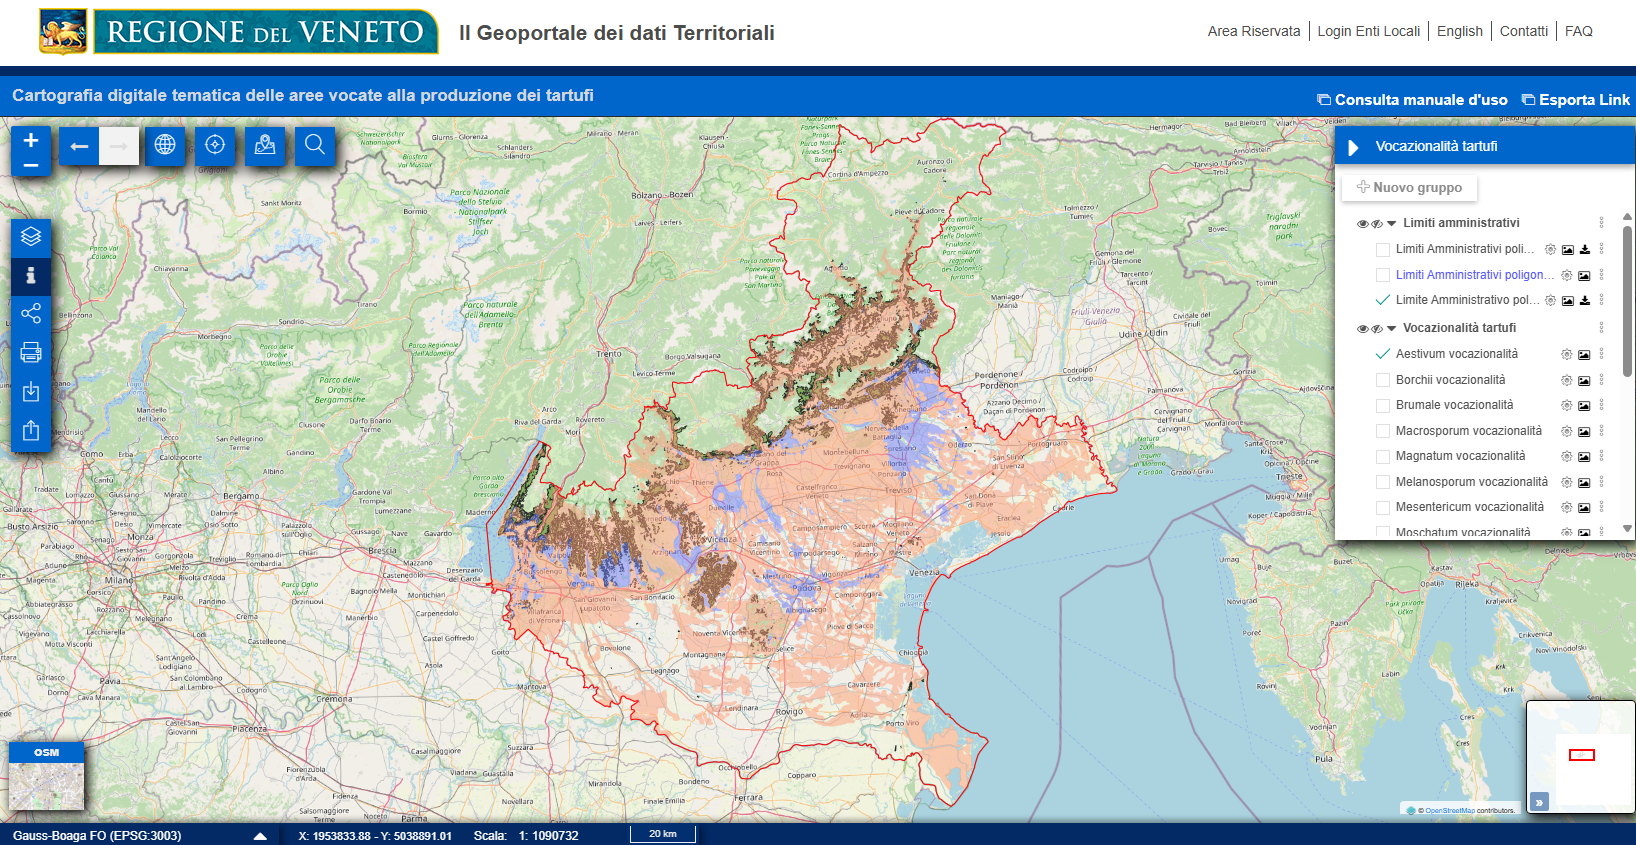
Task: Zoom to full extent with globe icon
Action: click(165, 145)
